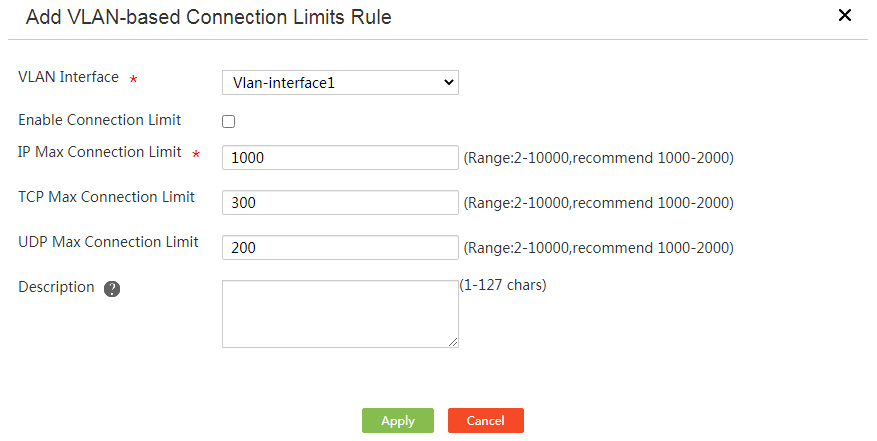Click the TCP Max Connection Limit field
This screenshot has width=877, height=441.
pyautogui.click(x=340, y=202)
